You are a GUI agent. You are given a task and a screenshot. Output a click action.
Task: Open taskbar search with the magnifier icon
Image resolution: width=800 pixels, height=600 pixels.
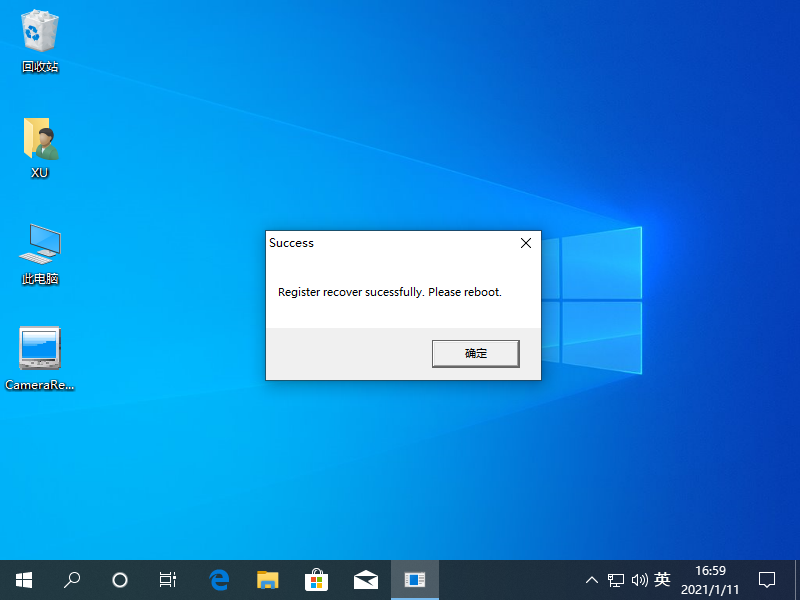click(72, 579)
